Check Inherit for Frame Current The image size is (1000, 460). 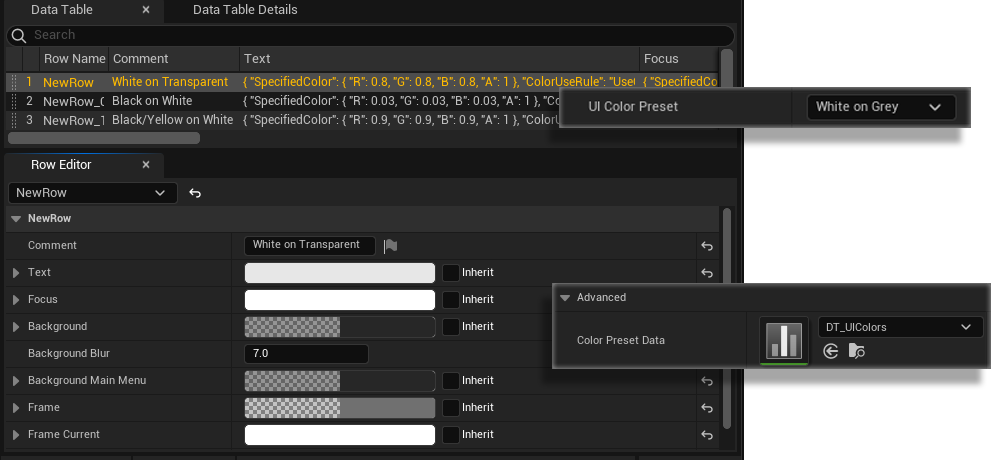(x=451, y=435)
